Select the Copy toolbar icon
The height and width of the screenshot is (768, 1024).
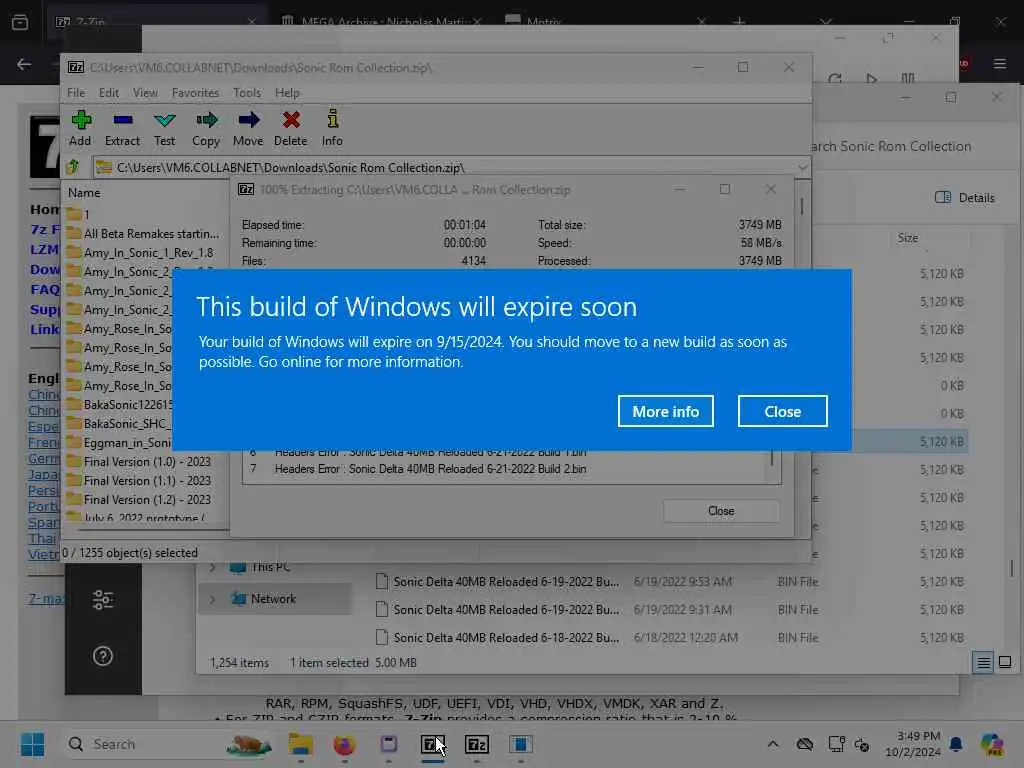pos(206,128)
